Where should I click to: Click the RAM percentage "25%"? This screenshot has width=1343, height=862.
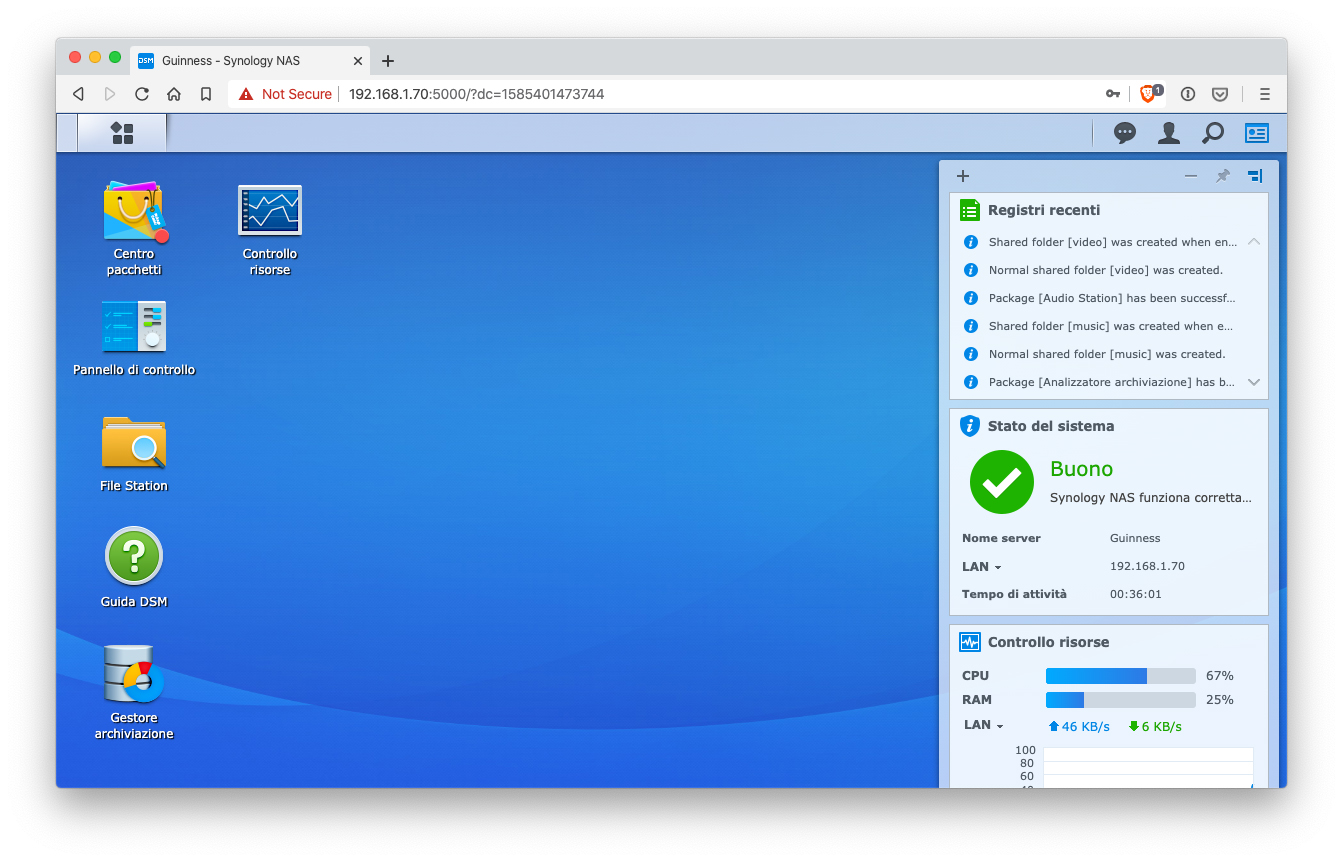1220,700
